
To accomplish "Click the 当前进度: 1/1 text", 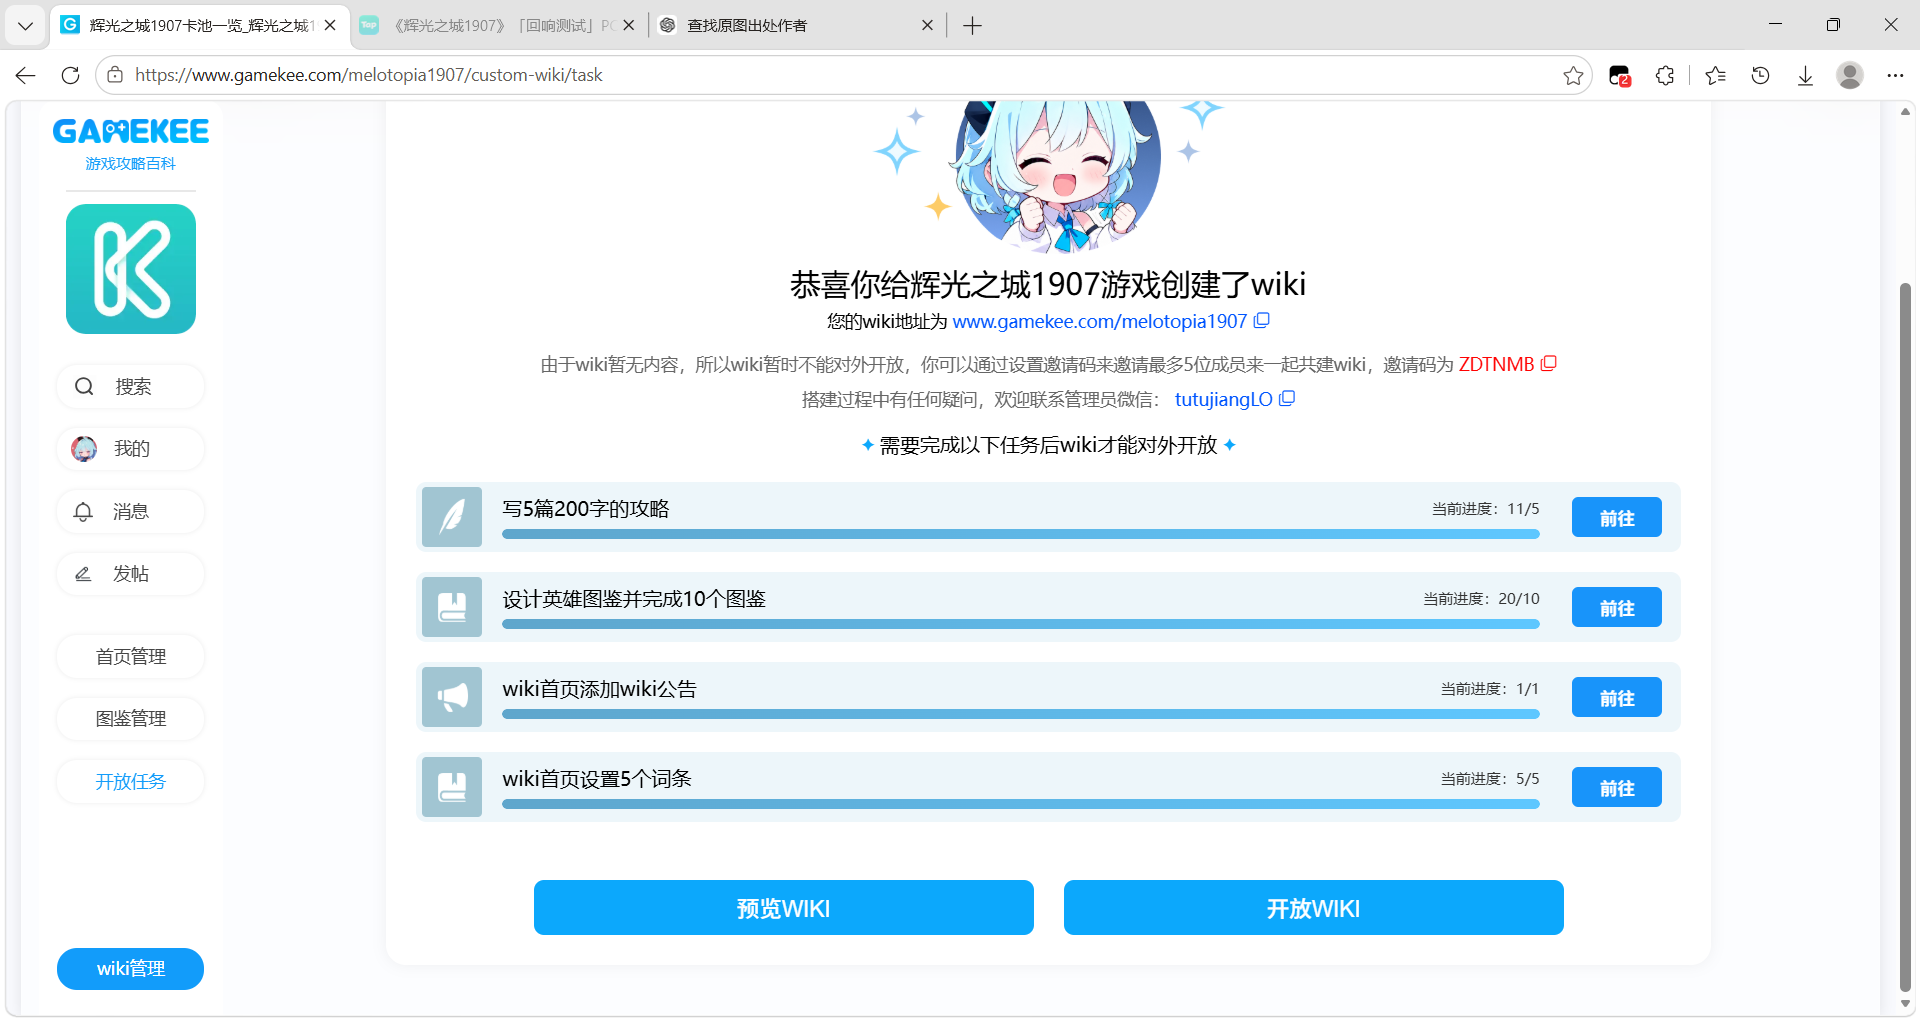I will [1489, 689].
